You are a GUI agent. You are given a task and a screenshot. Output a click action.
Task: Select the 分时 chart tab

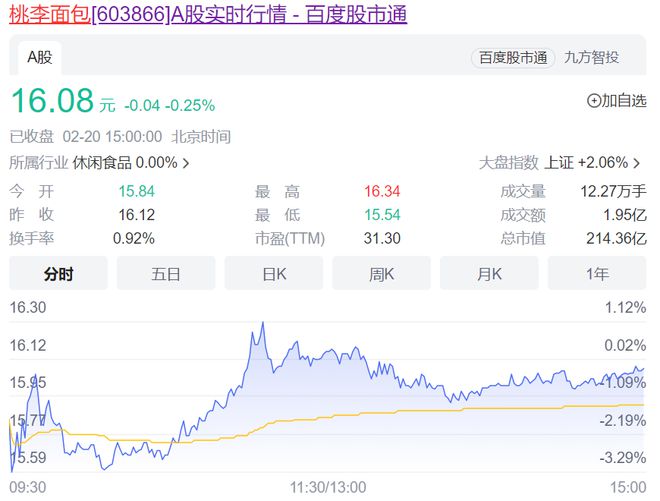(x=59, y=274)
